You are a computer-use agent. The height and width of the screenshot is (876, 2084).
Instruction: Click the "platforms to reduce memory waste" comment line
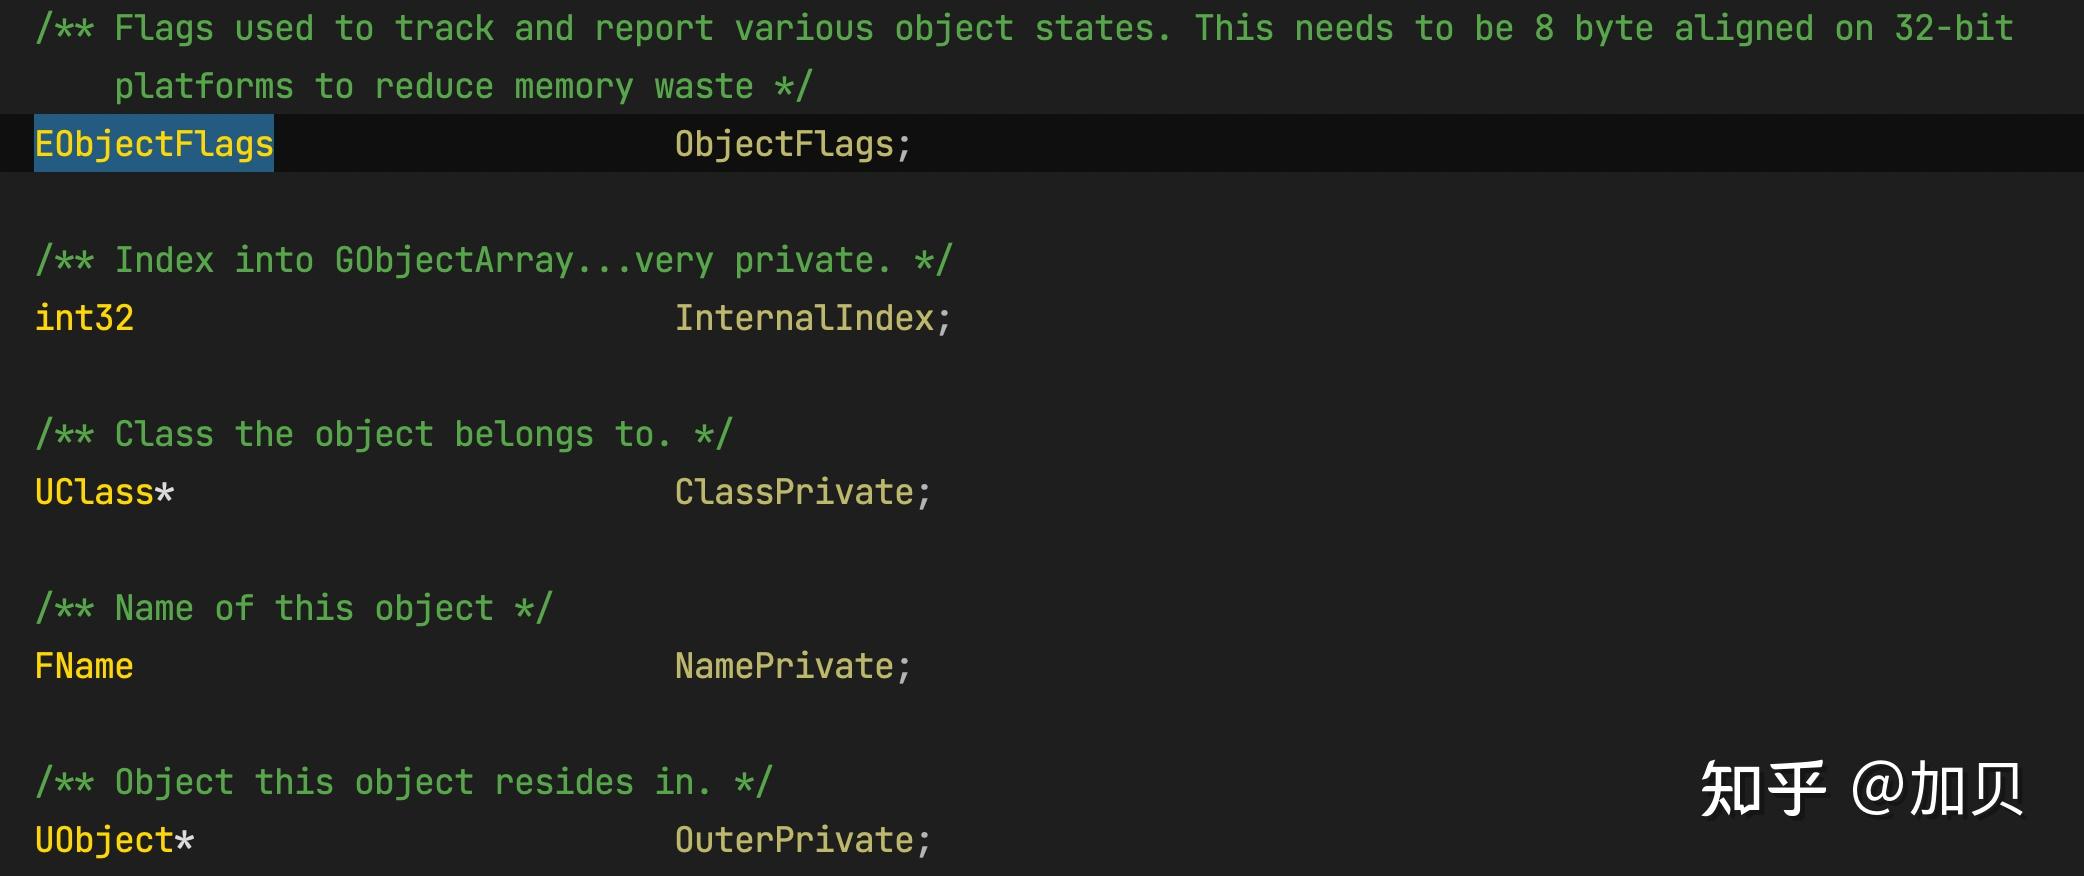pyautogui.click(x=464, y=86)
